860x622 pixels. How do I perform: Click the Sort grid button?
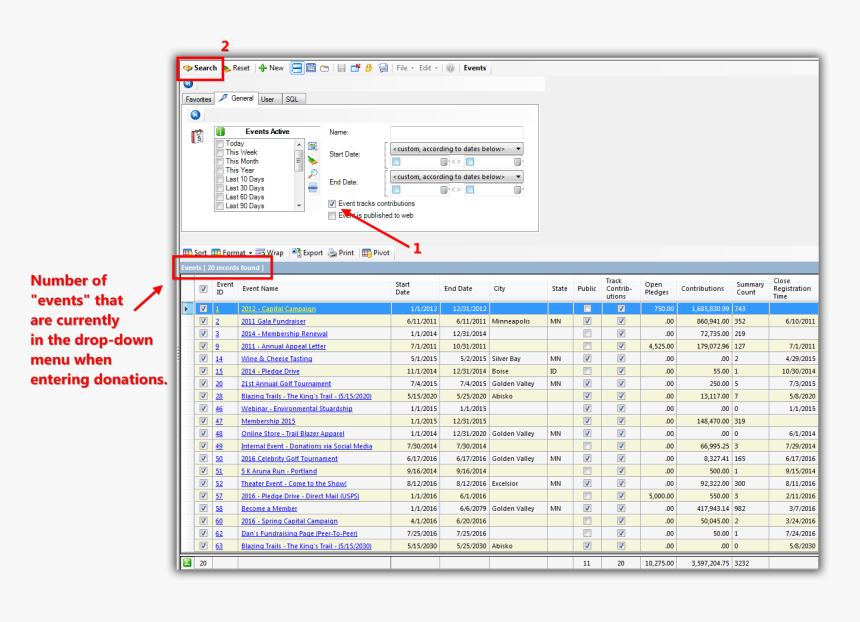195,253
